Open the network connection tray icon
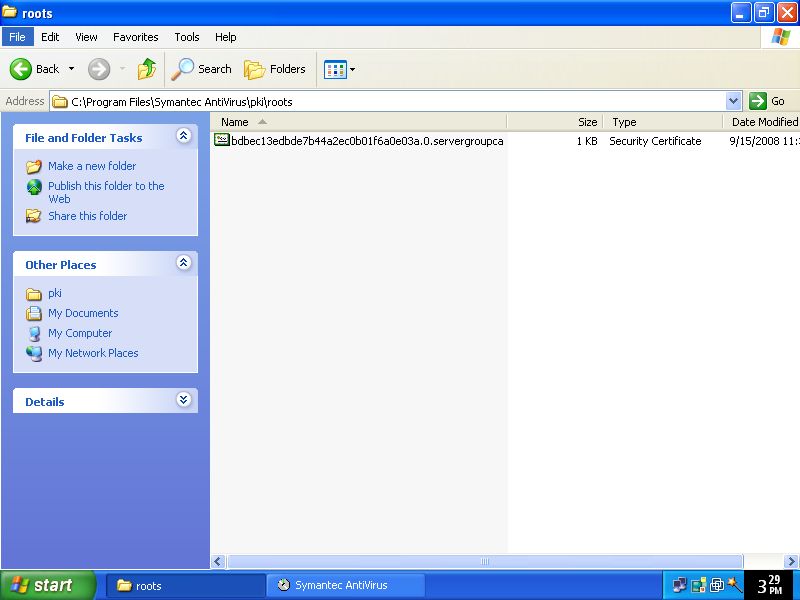800x600 pixels. 680,585
